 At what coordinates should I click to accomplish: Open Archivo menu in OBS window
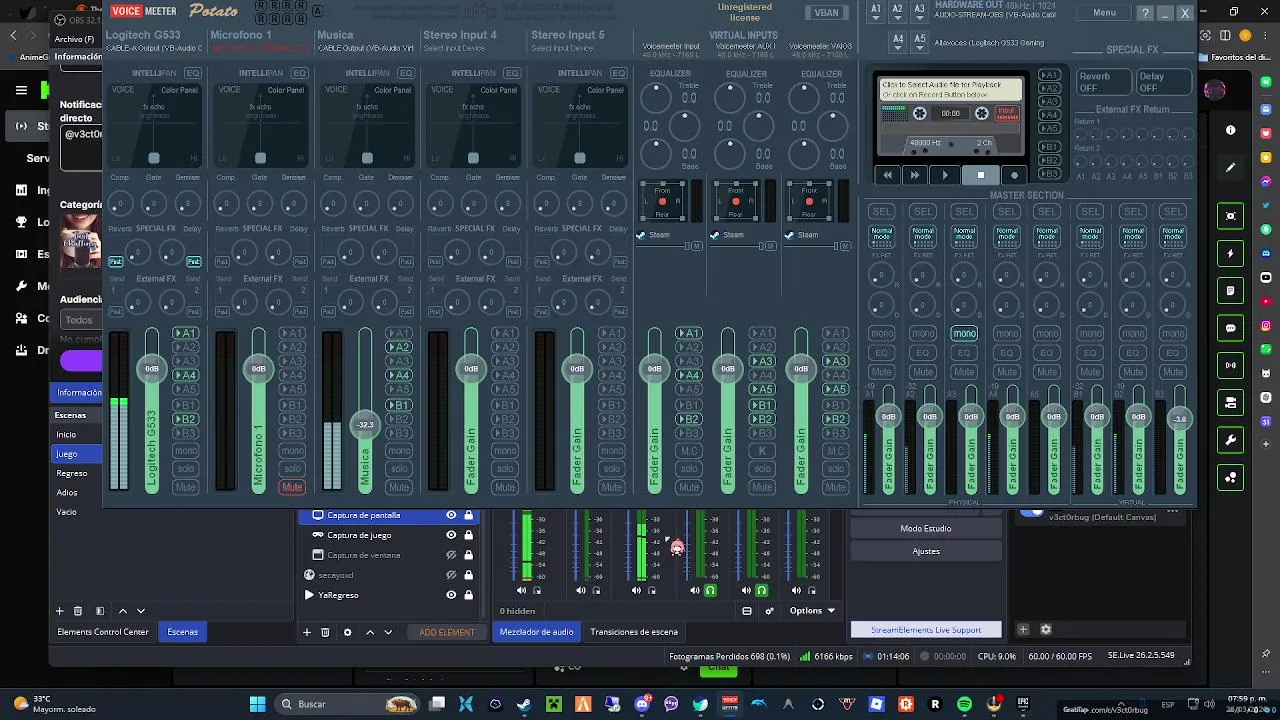tap(74, 39)
